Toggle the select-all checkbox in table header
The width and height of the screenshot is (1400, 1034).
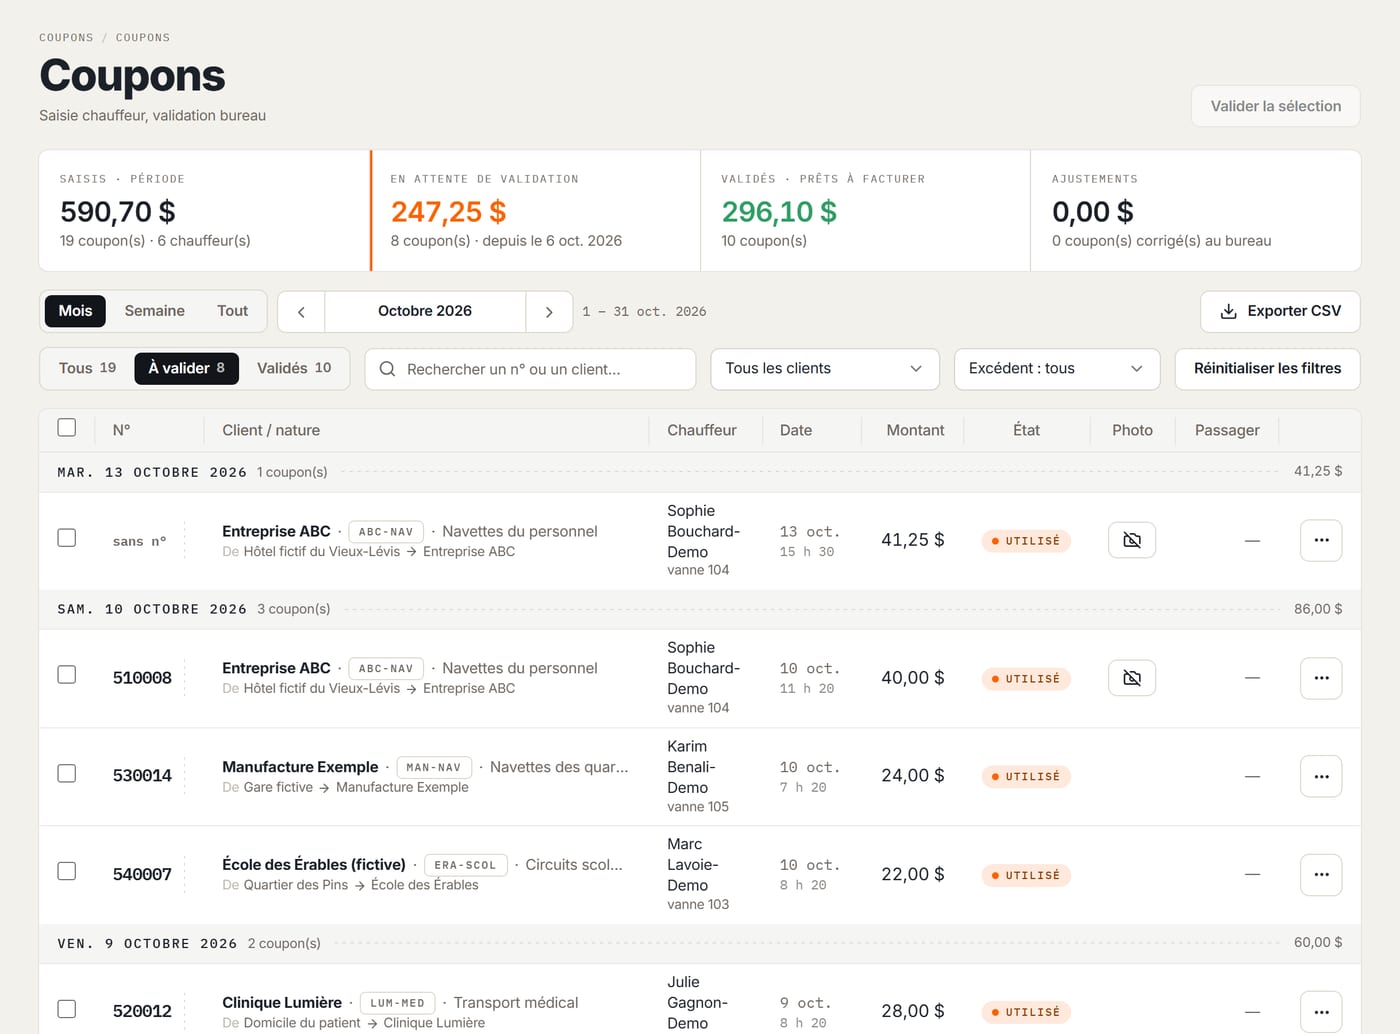[x=67, y=428]
